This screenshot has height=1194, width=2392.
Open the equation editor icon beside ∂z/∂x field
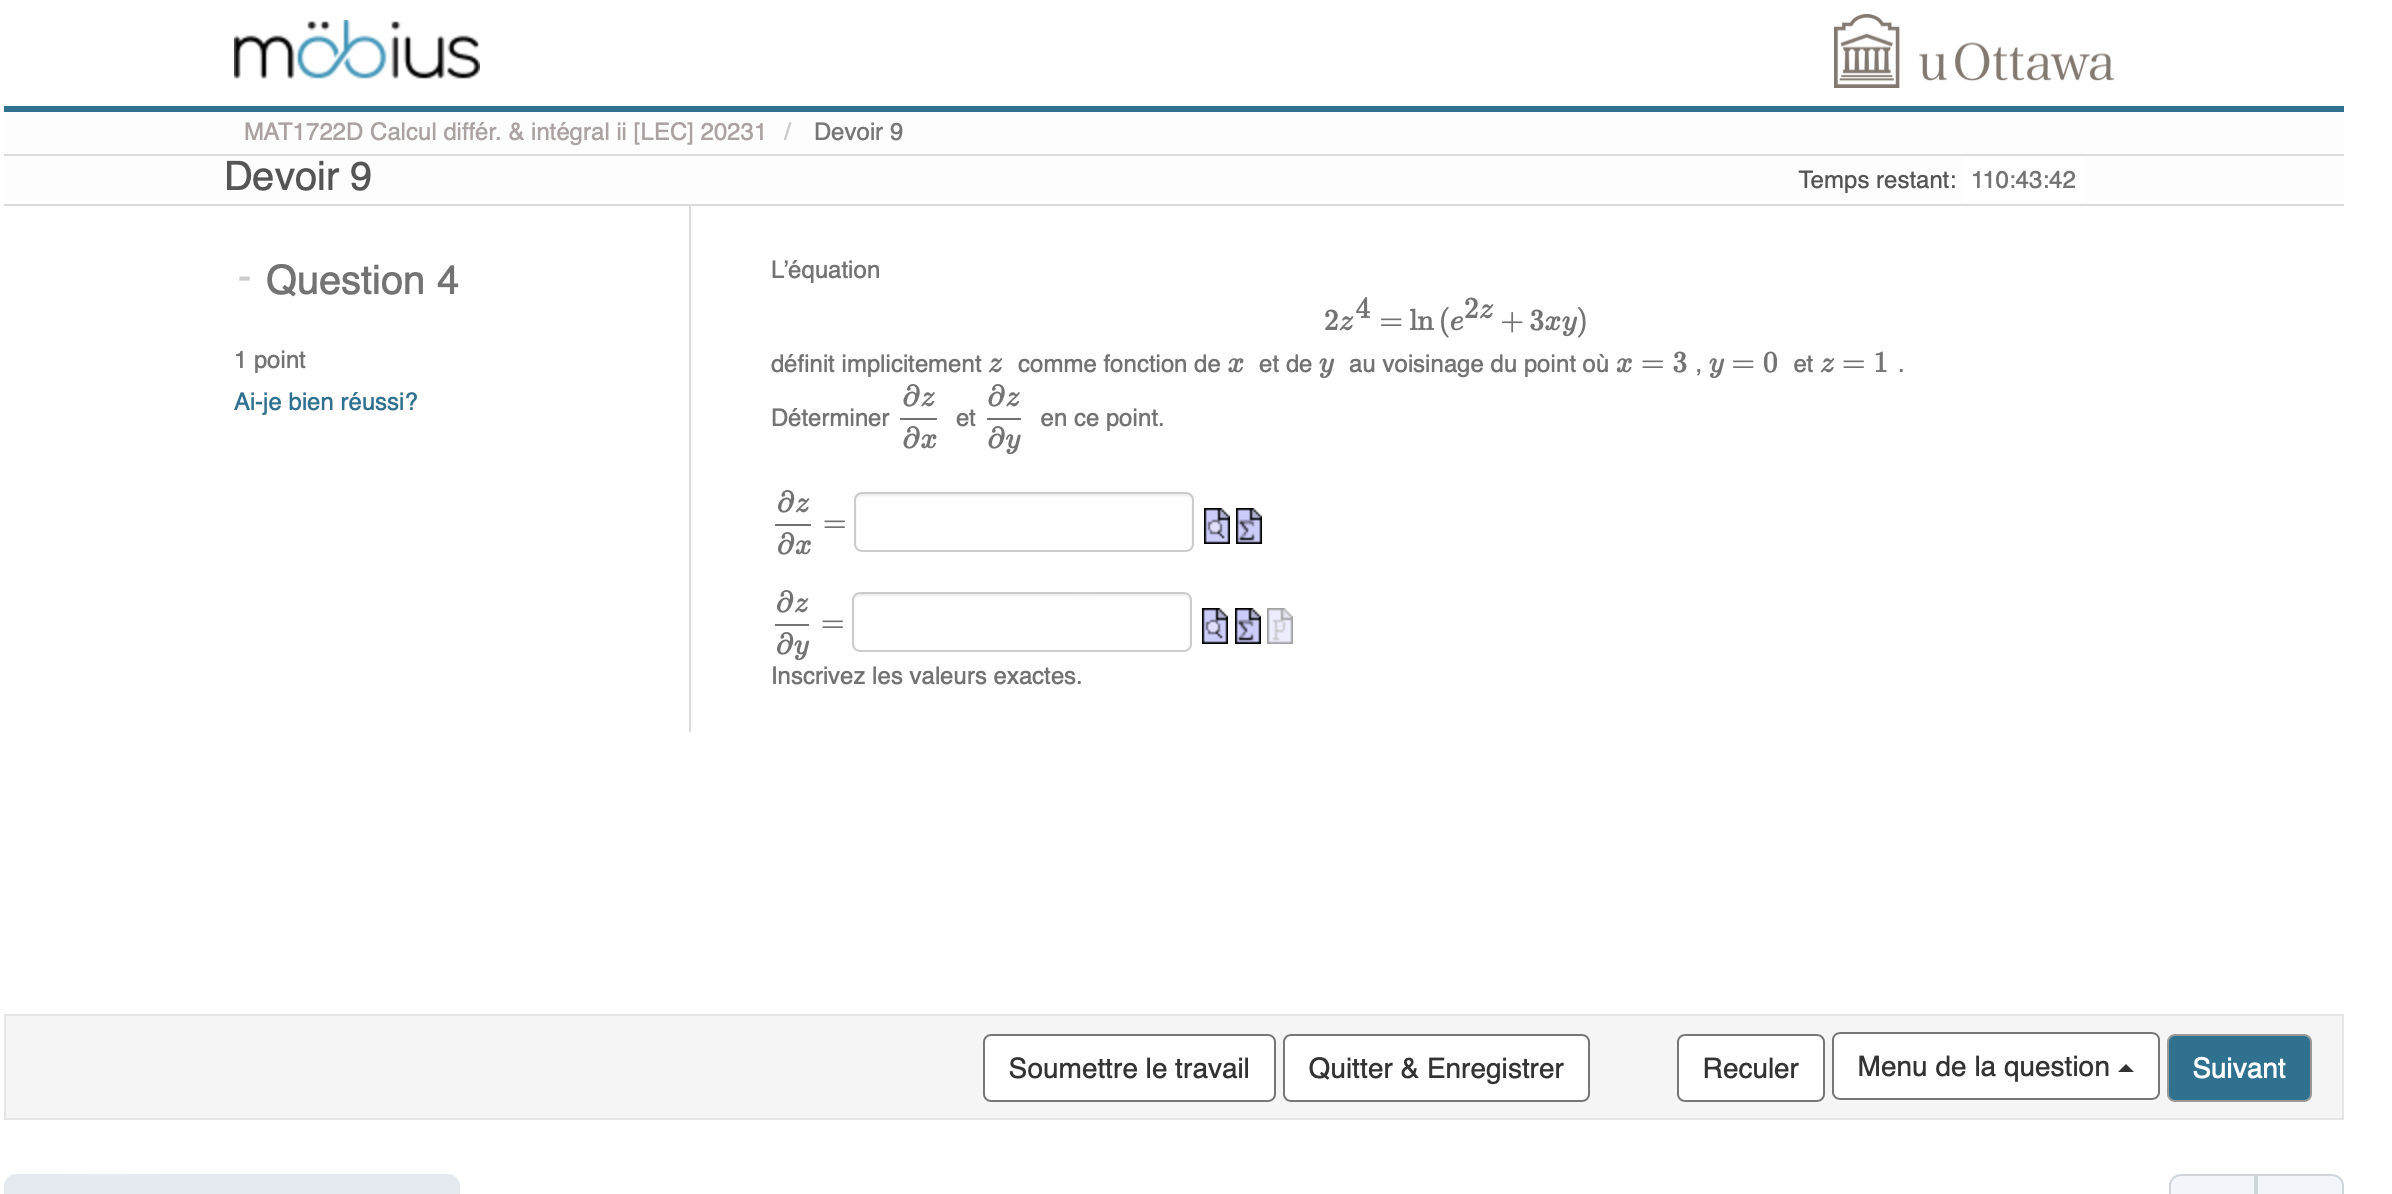pyautogui.click(x=1247, y=527)
